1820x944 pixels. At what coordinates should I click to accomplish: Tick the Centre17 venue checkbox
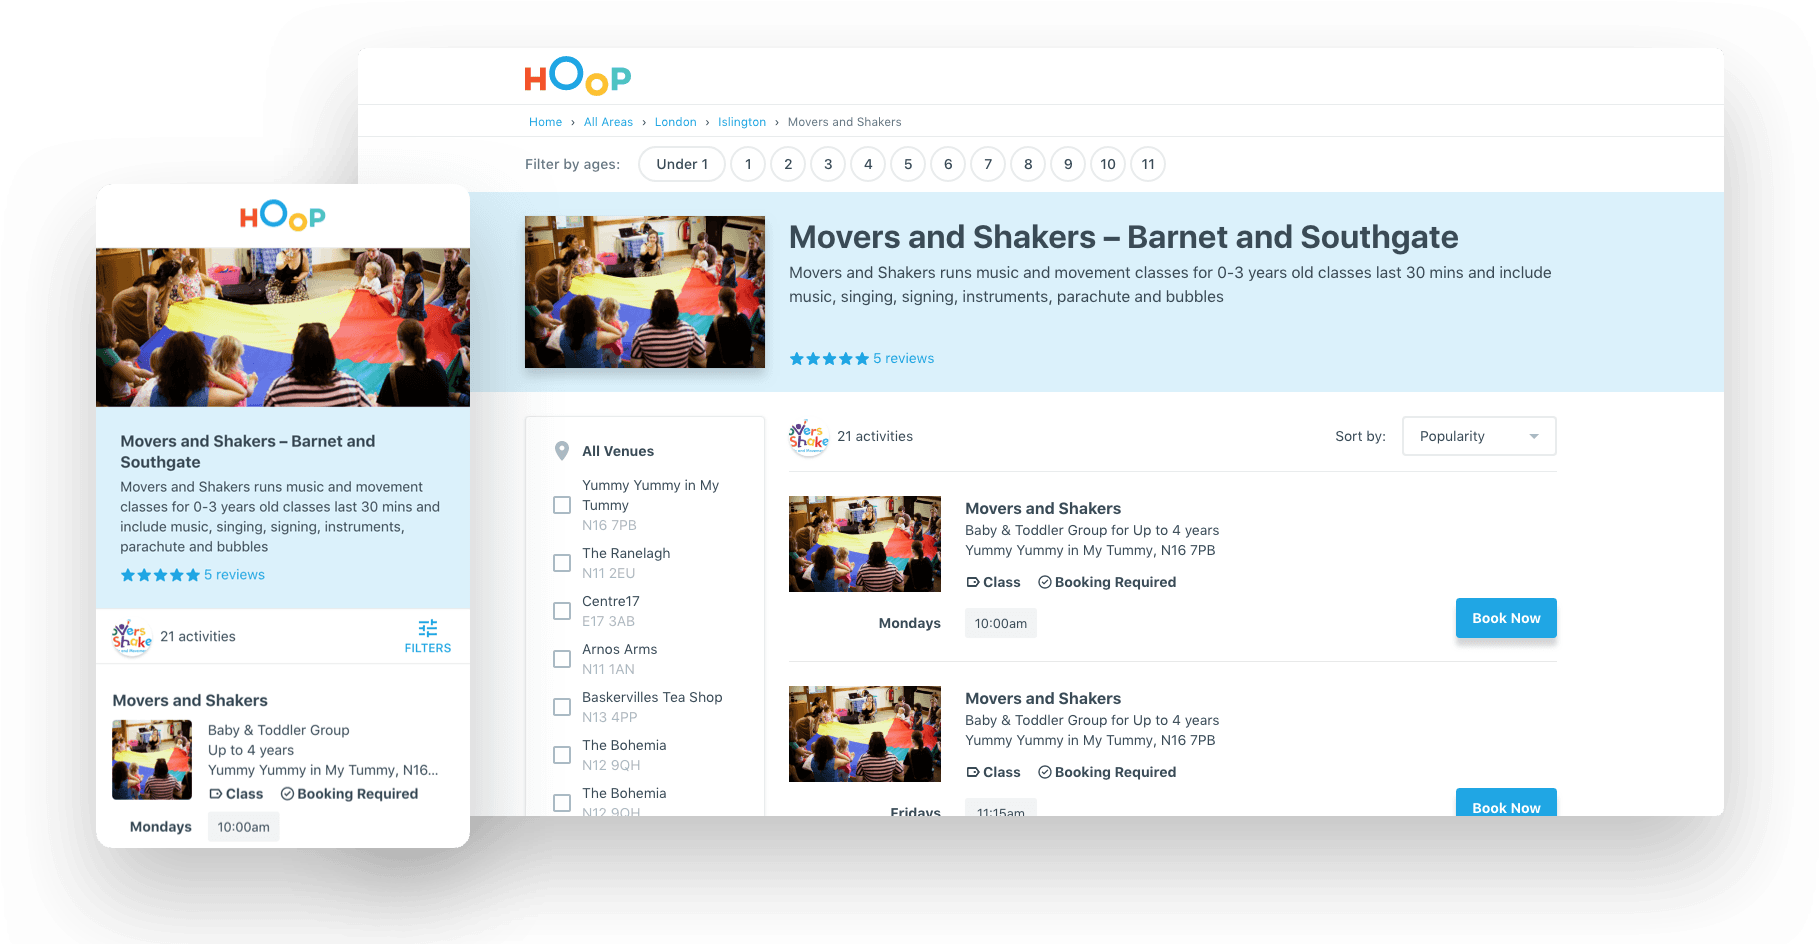562,611
